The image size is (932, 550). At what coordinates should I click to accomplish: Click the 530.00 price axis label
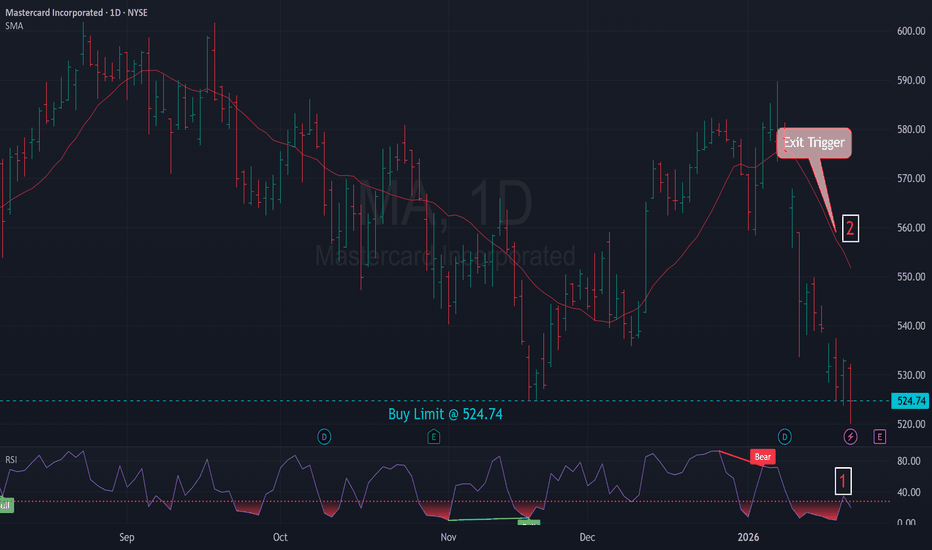pos(911,375)
